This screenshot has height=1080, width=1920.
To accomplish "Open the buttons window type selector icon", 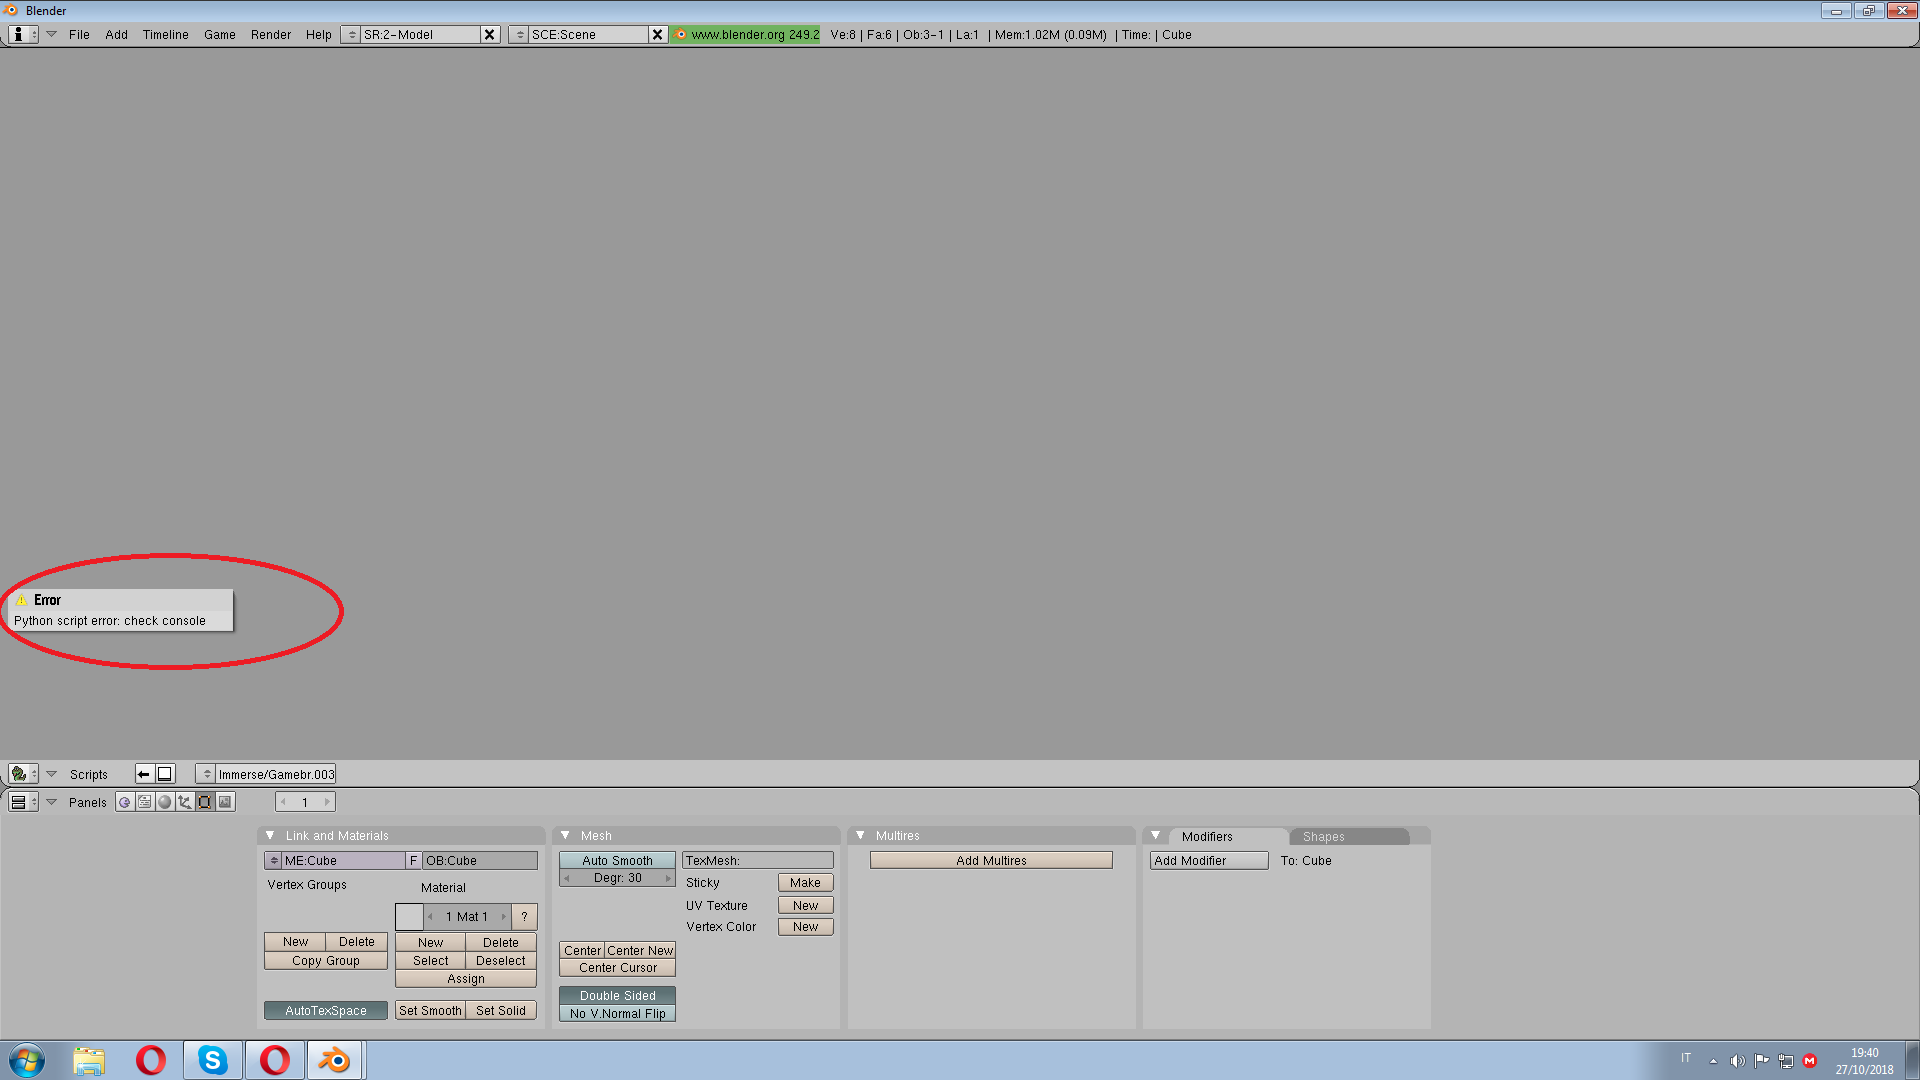I will (23, 802).
